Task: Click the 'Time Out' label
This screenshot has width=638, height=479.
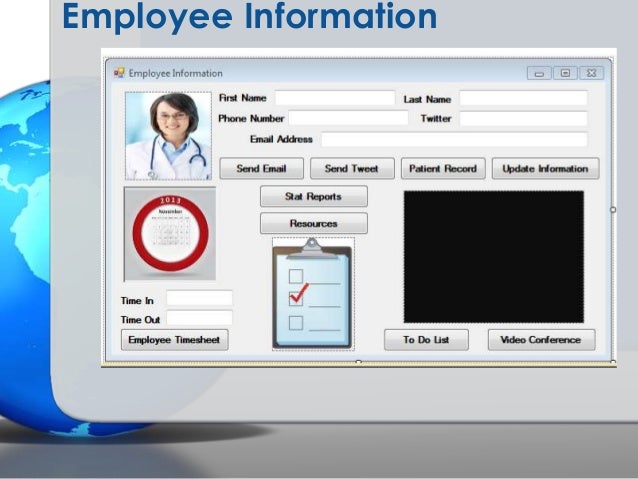Action: click(140, 320)
